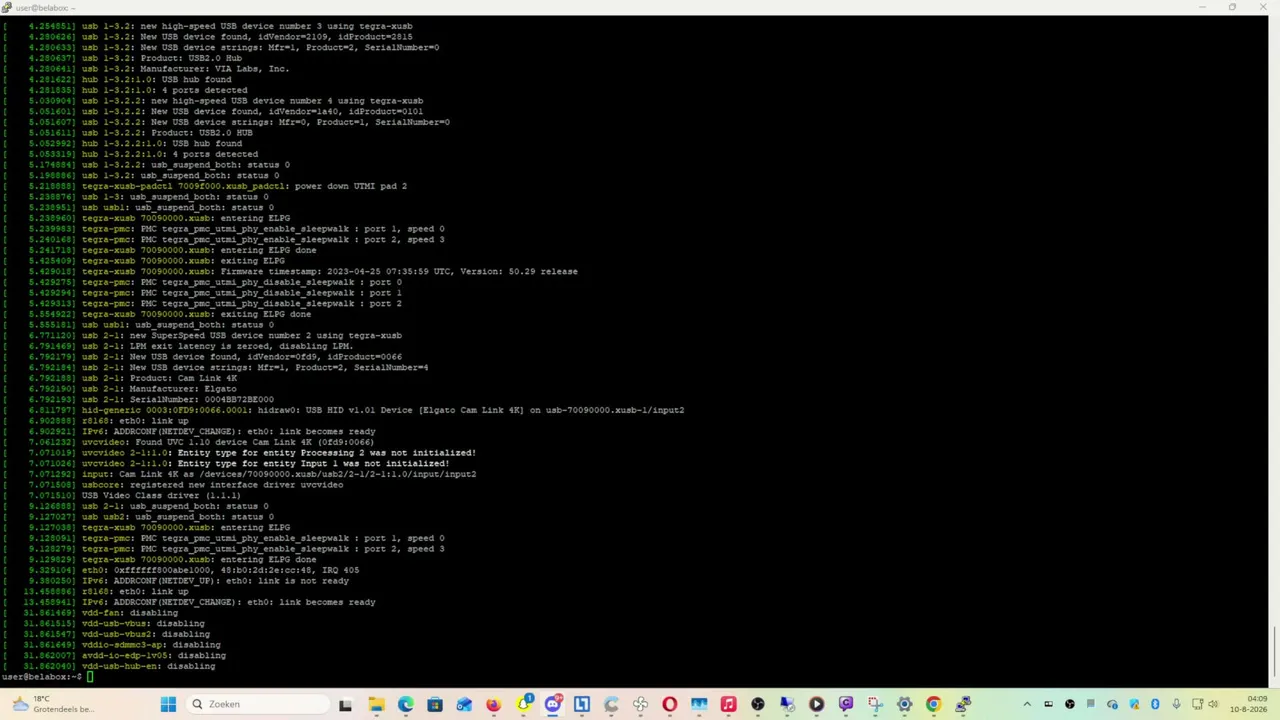Open the blue monitor app in the taskbar
Image resolution: width=1280 pixels, height=720 pixels.
click(x=699, y=704)
